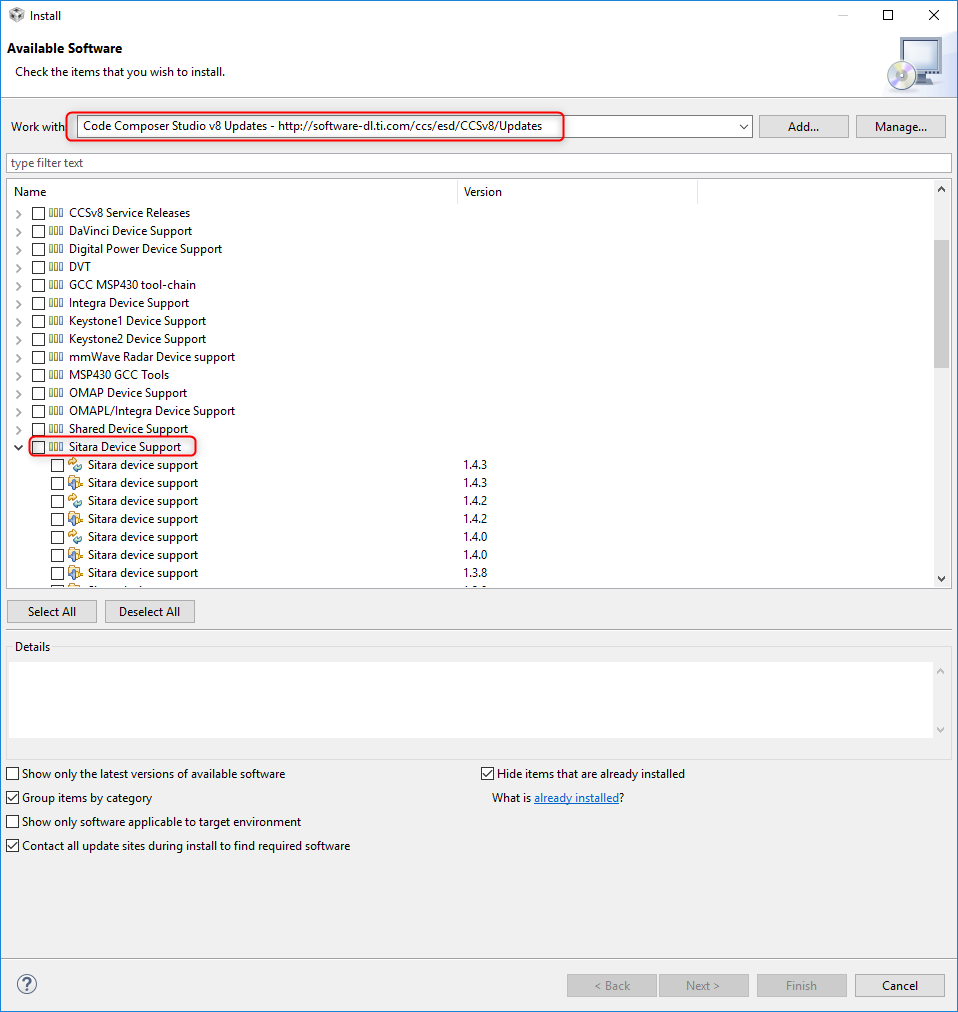This screenshot has height=1012, width=958.
Task: Click the software list scroll down arrow
Action: click(x=941, y=578)
